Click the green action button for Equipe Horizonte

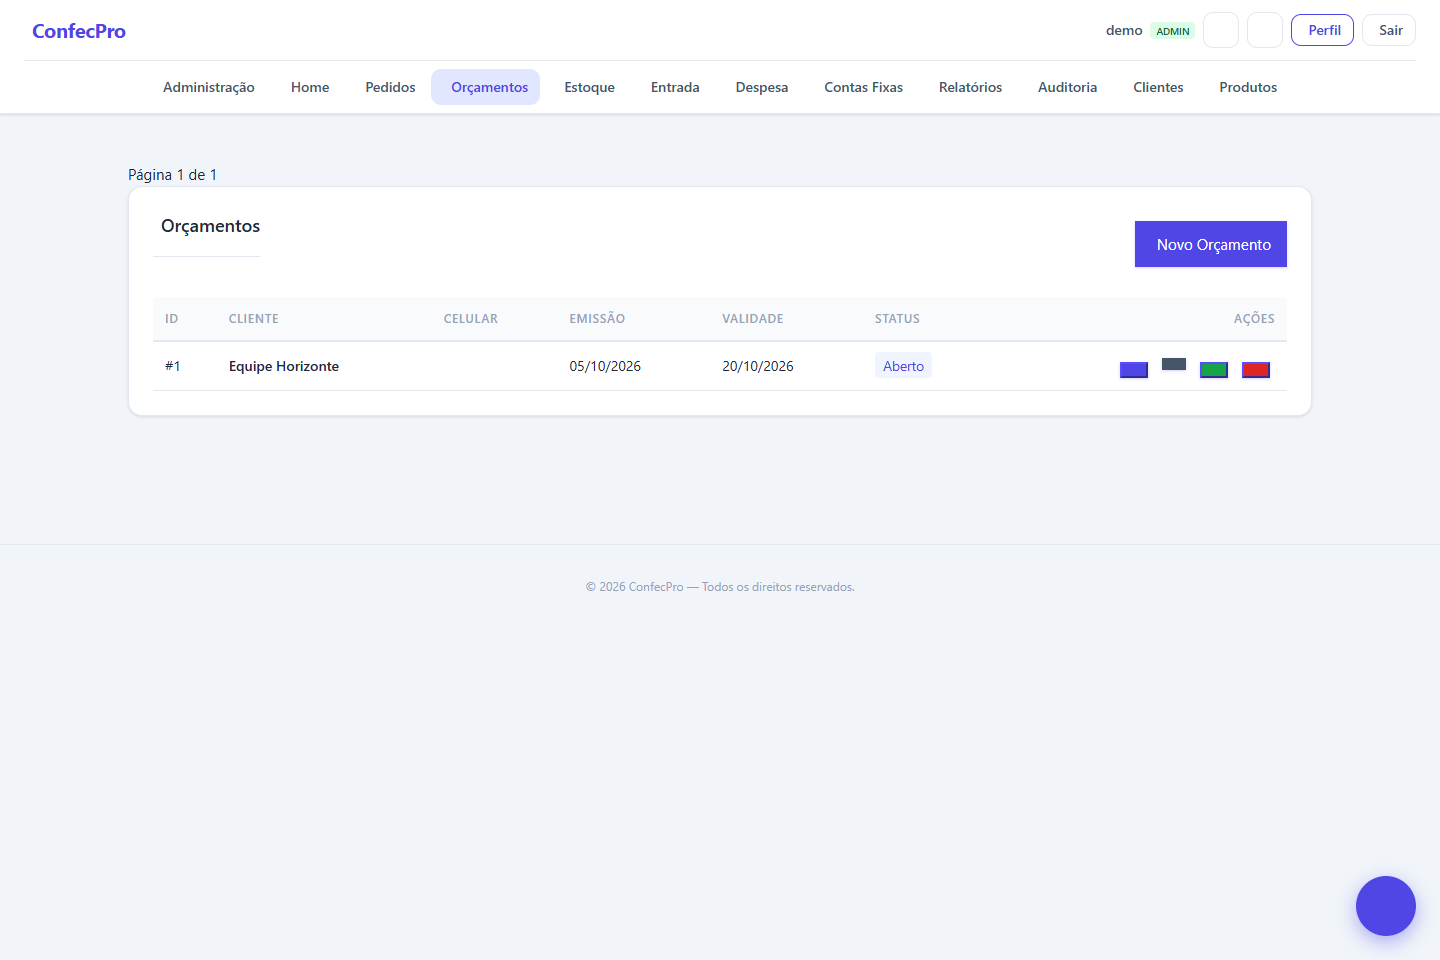tap(1213, 370)
